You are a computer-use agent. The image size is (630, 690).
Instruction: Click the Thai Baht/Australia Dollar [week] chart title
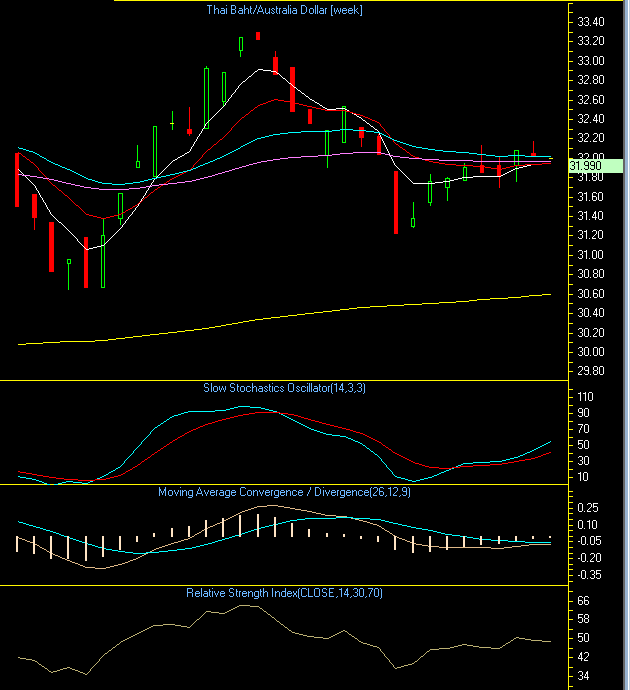pyautogui.click(x=283, y=10)
